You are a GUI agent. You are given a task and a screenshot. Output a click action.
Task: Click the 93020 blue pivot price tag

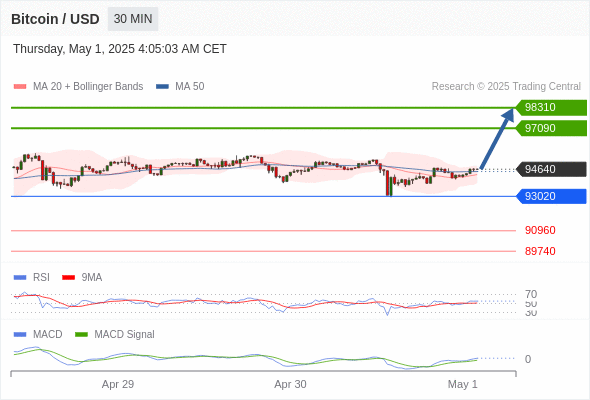click(x=551, y=196)
